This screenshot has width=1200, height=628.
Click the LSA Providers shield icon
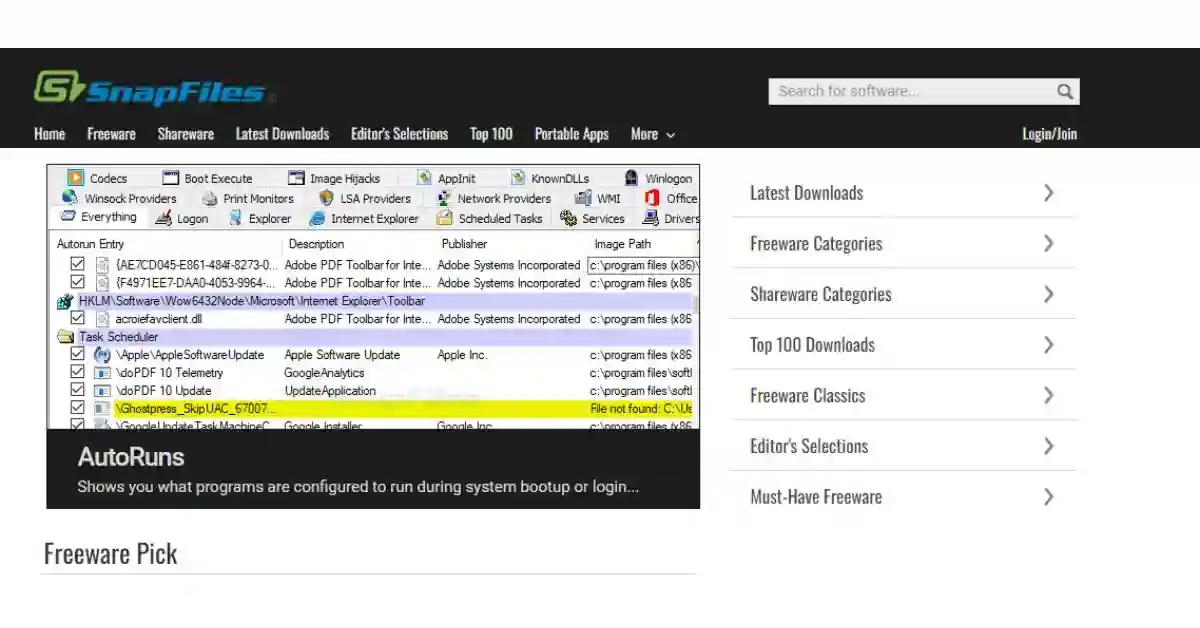pyautogui.click(x=326, y=198)
